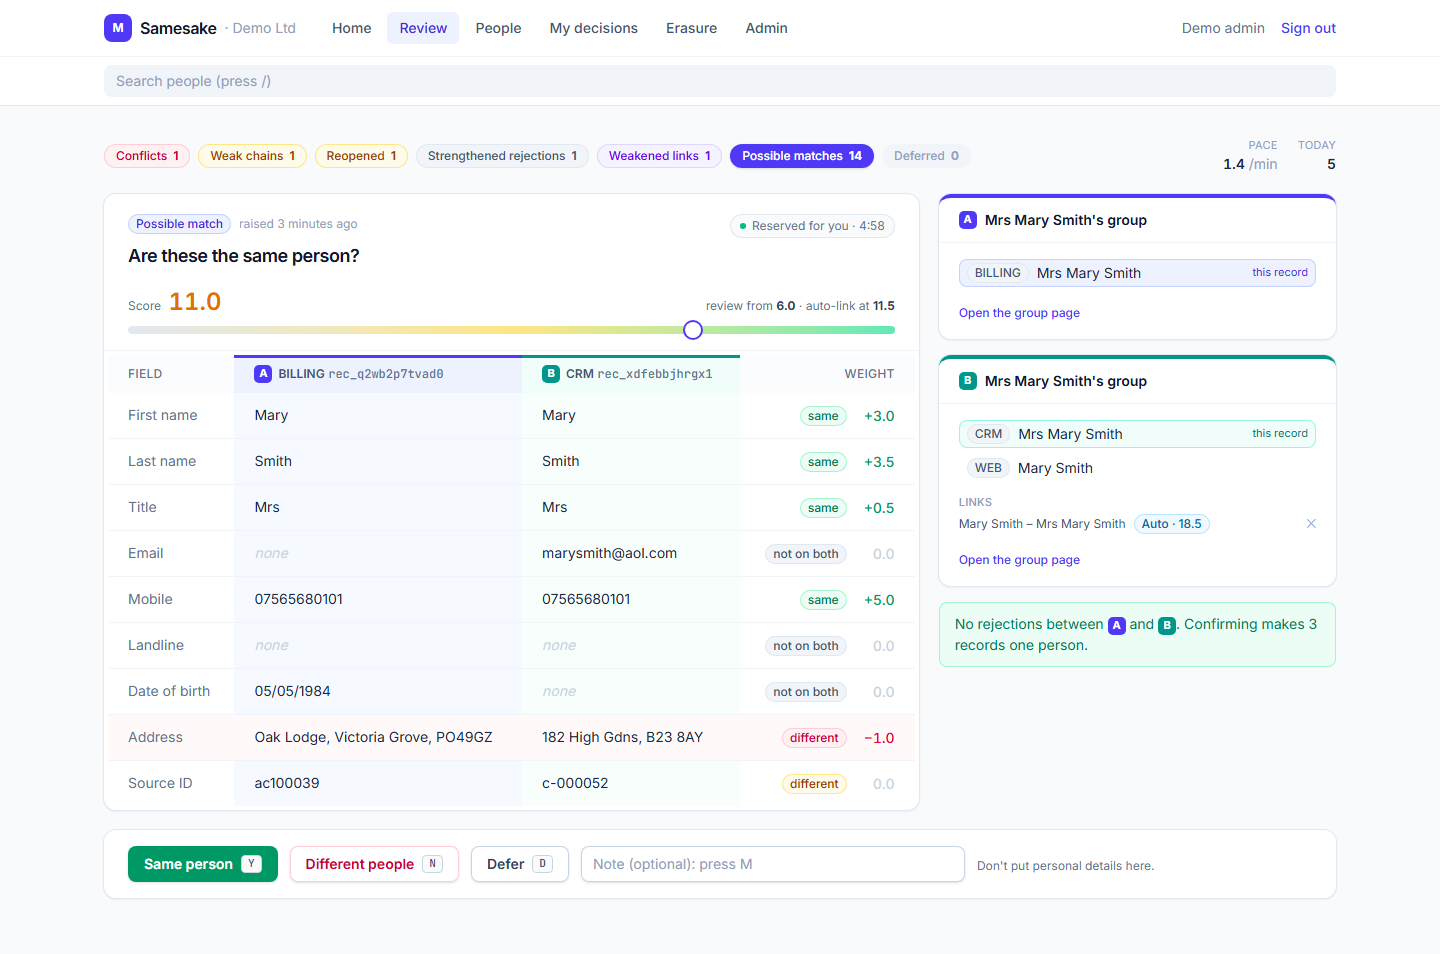Click source ID c-000052
Viewport: 1440px width, 954px height.
tap(575, 783)
